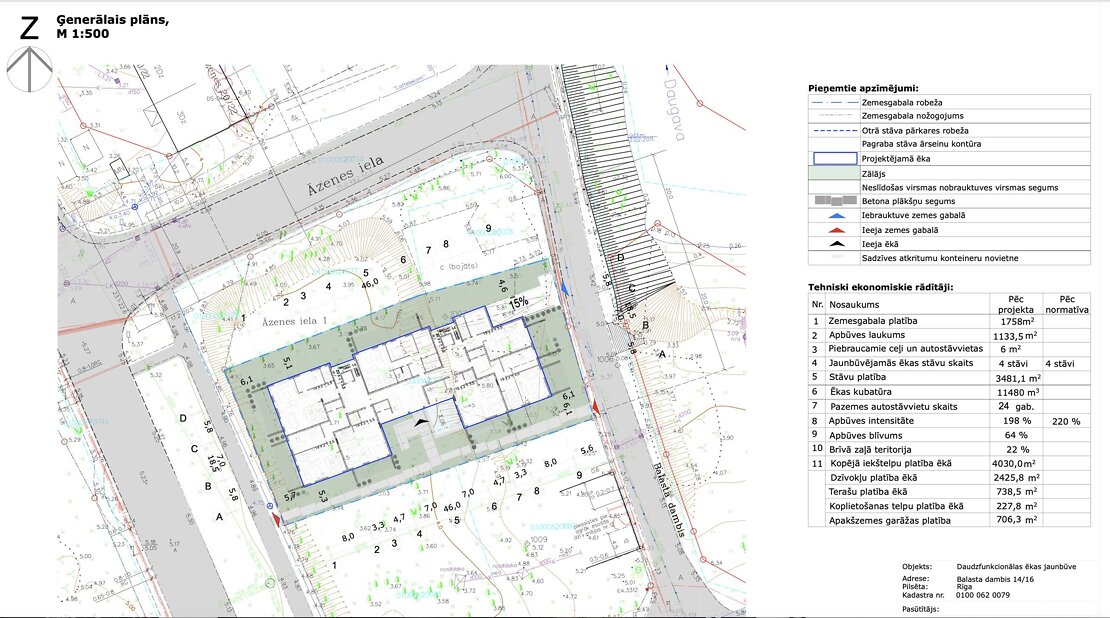Click the Tehniski ekonomiskie rādītāji heading
The height and width of the screenshot is (618, 1110).
click(x=880, y=287)
